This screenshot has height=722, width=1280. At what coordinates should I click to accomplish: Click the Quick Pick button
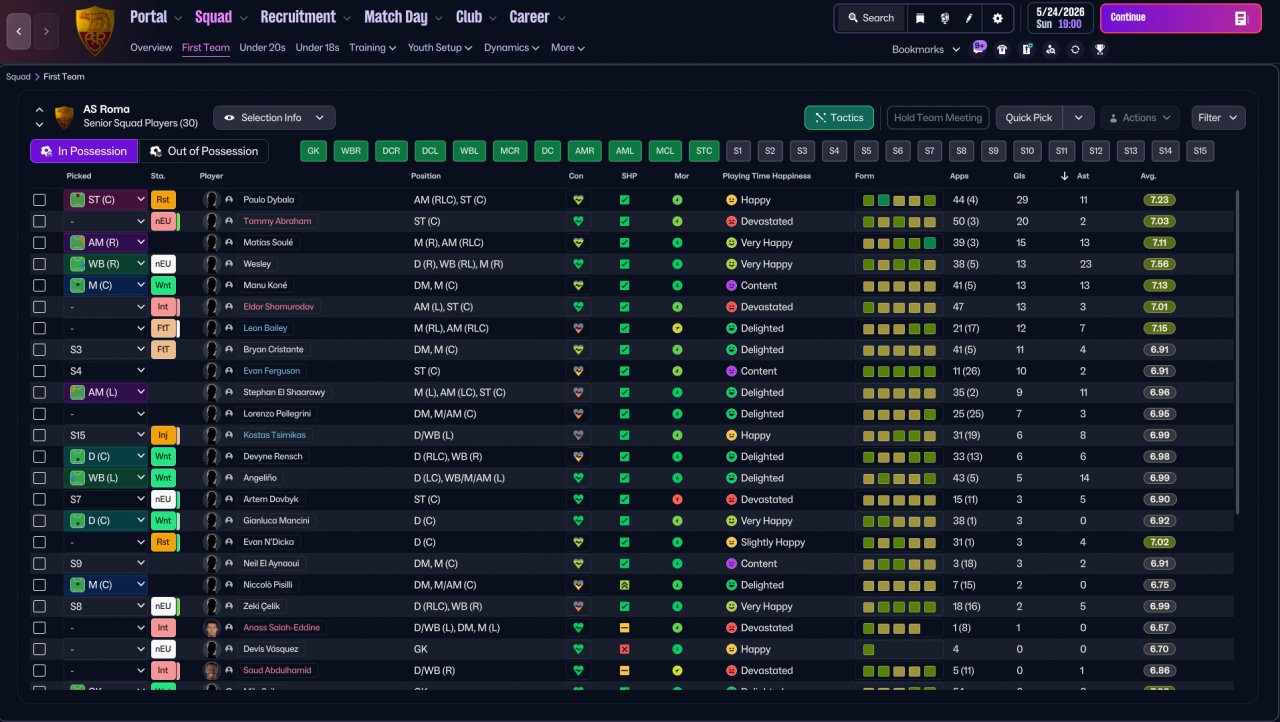[x=1029, y=118]
